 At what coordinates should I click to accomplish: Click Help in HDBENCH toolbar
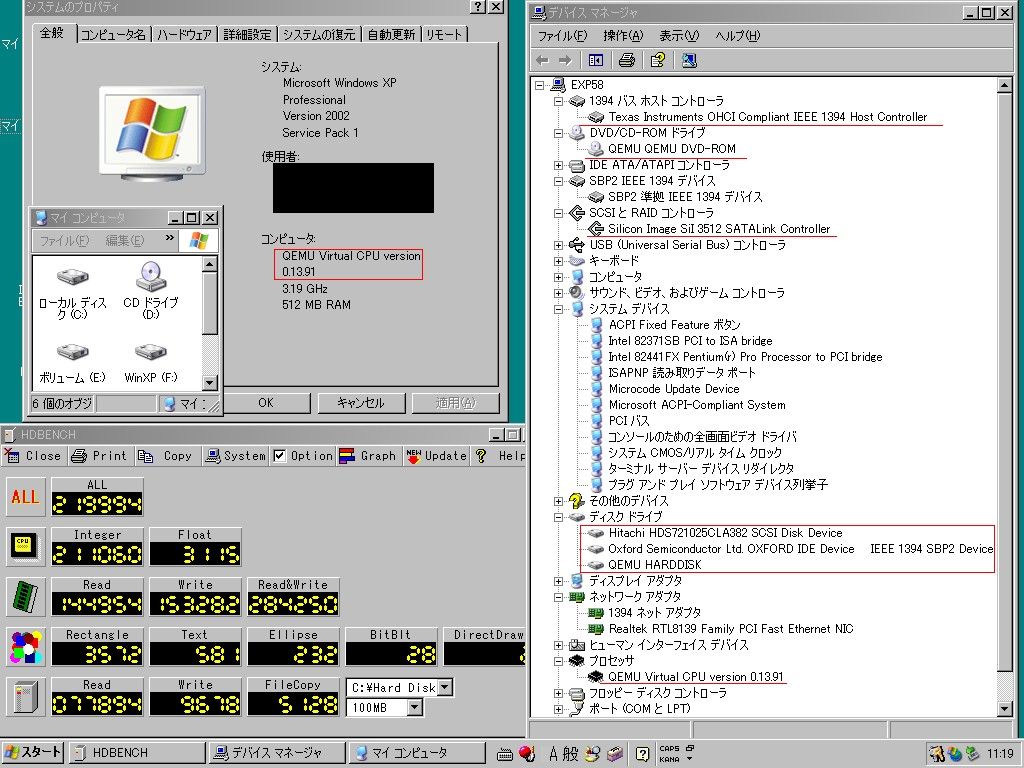click(x=500, y=456)
